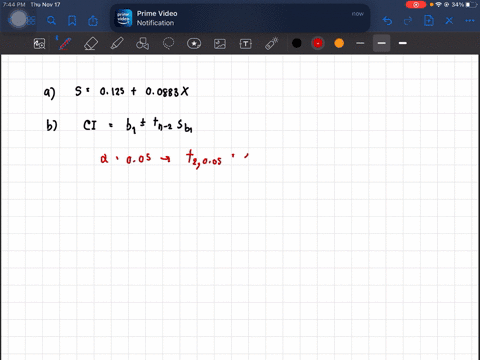Select the zoom window tool
The image size is (480, 360).
[39, 44]
